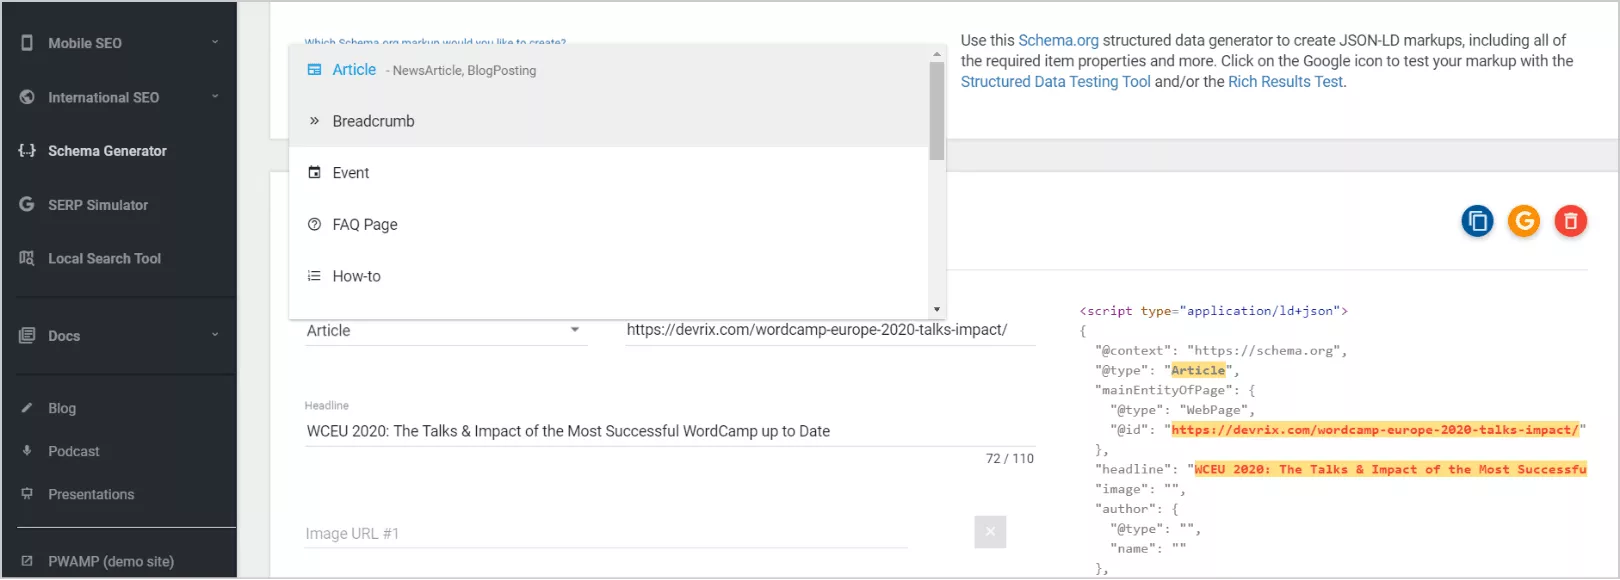Image resolution: width=1620 pixels, height=580 pixels.
Task: Click the Local Search Tool map icon
Action: [x=27, y=258]
